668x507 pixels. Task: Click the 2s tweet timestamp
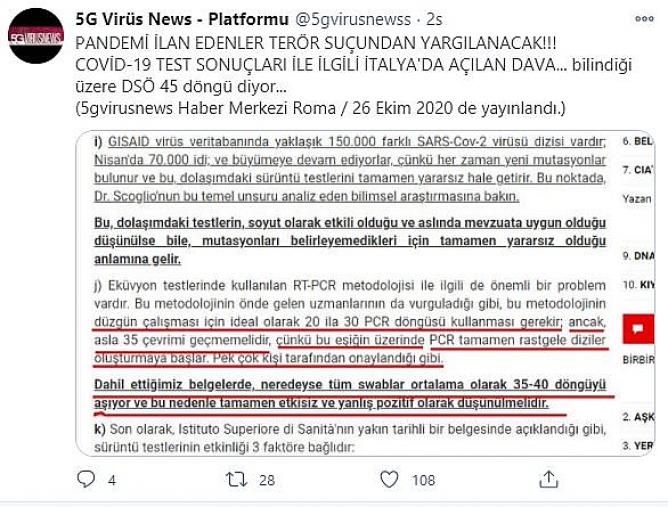click(x=434, y=20)
